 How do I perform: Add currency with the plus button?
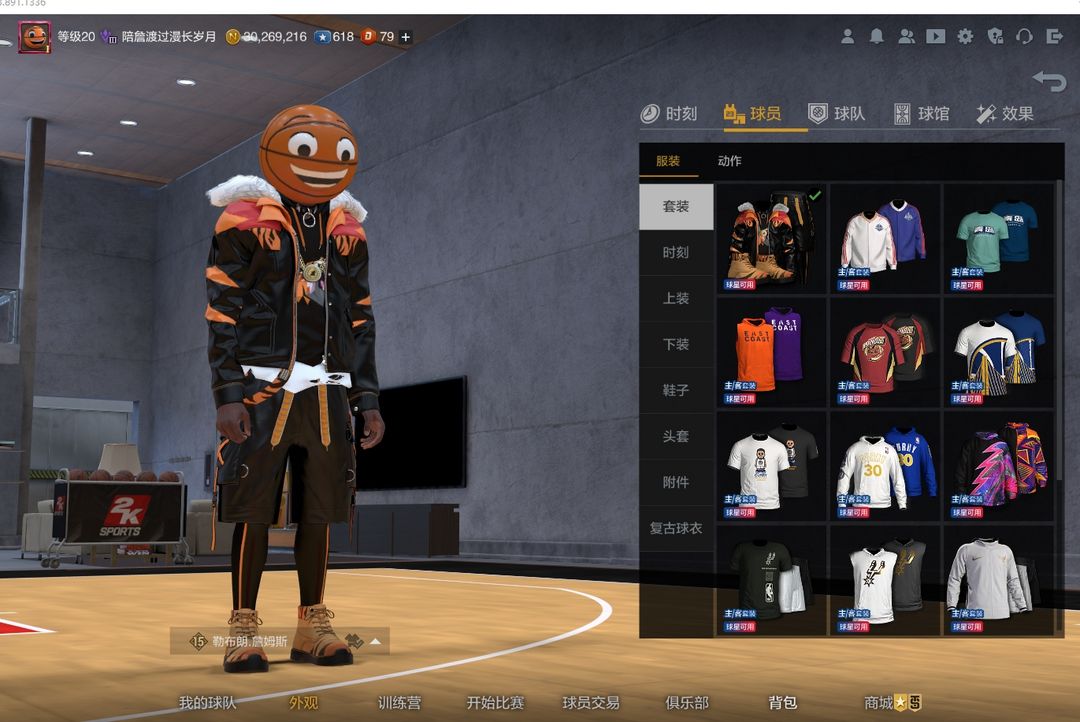406,37
